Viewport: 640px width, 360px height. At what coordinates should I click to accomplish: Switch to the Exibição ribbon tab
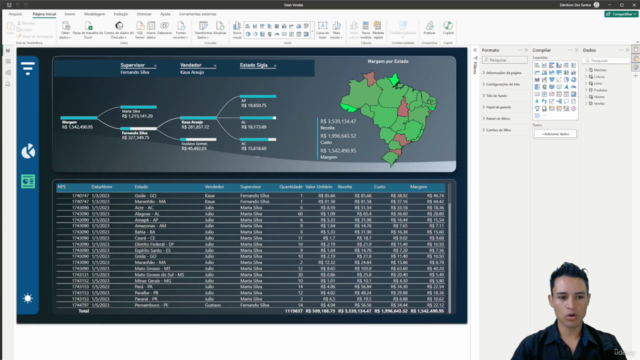pos(120,14)
